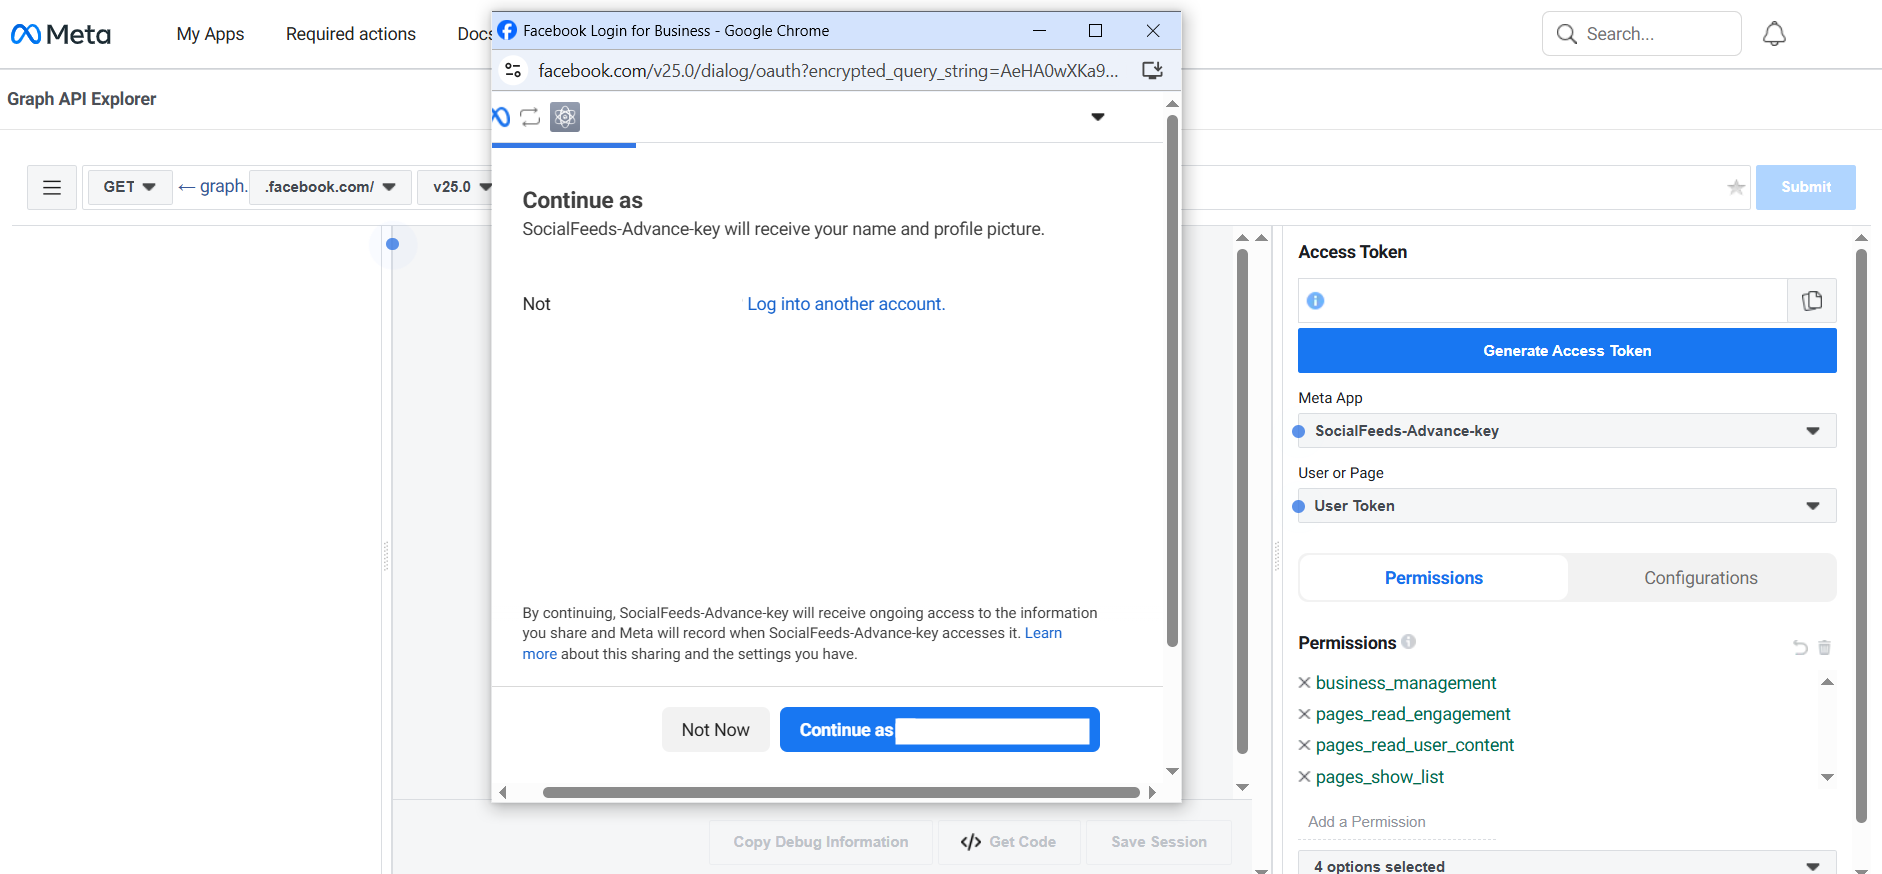1882x874 pixels.
Task: Click the undo arrow icon beside Permissions
Action: (x=1800, y=648)
